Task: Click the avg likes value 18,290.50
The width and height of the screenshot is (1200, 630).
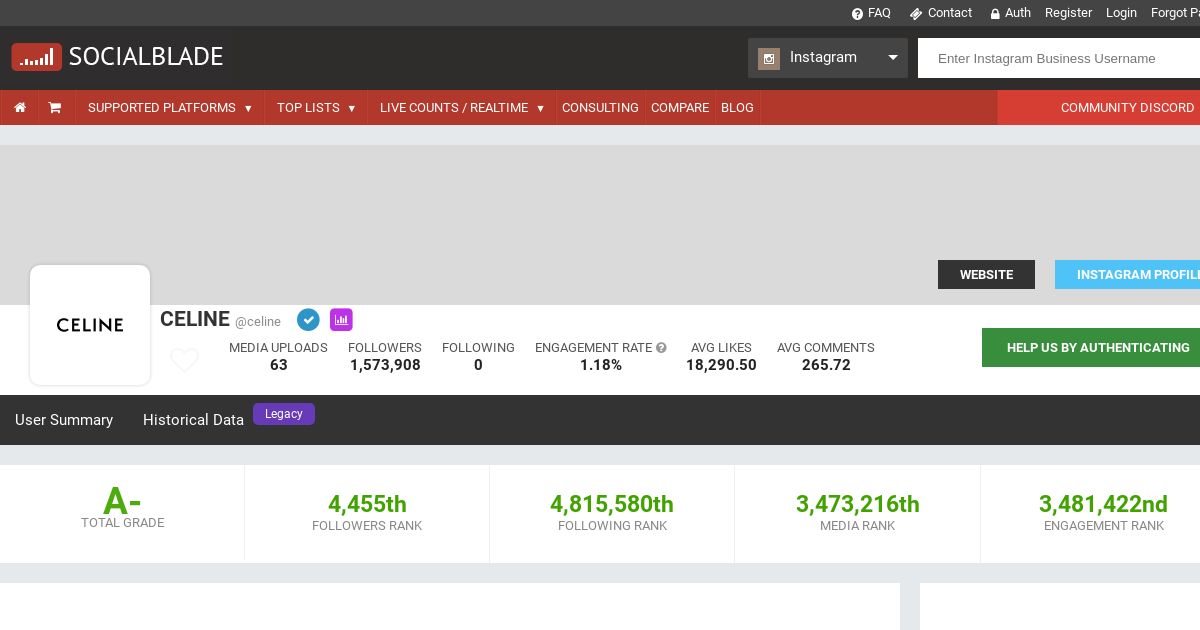Action: coord(721,365)
